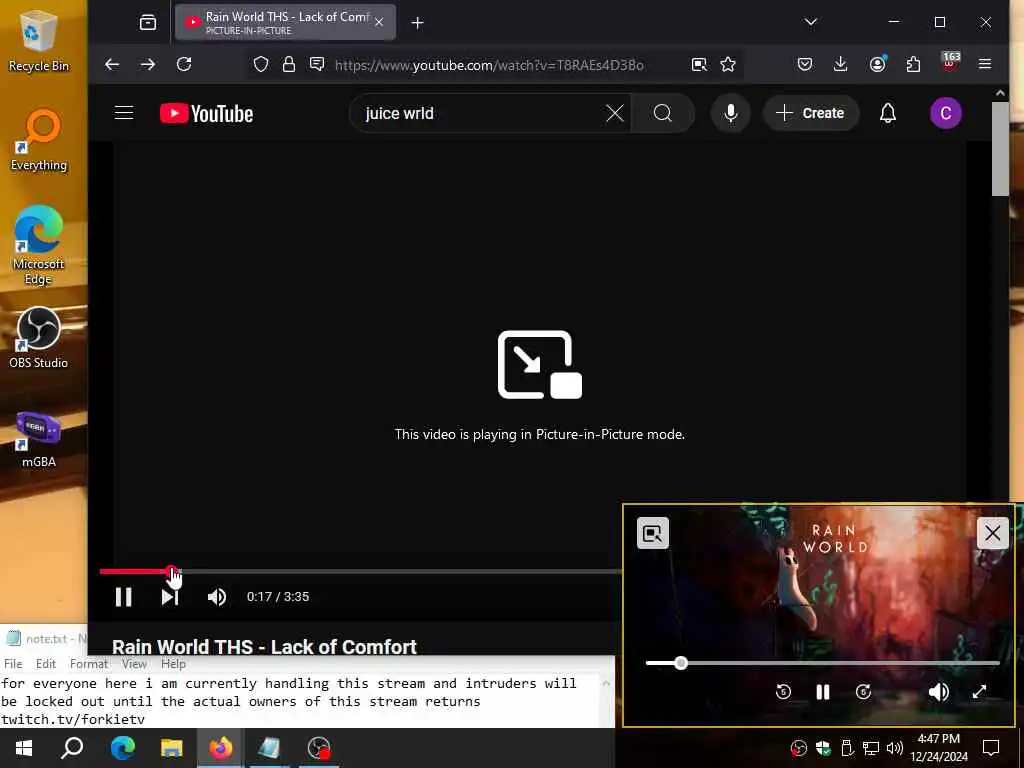Click the YouTube URL address field
The image size is (1024, 768).
click(489, 65)
